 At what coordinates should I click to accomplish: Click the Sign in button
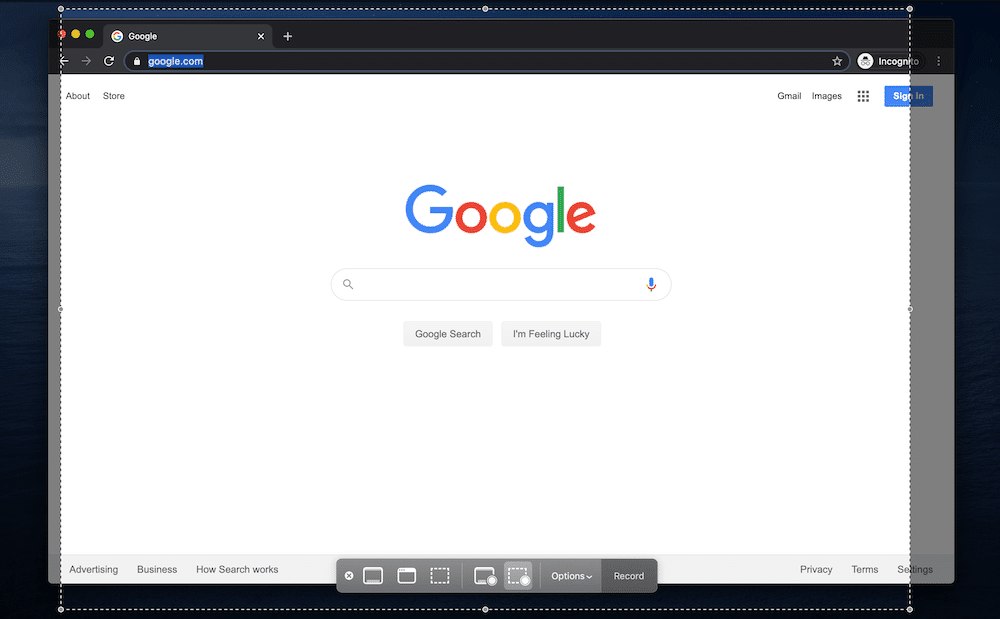(909, 96)
